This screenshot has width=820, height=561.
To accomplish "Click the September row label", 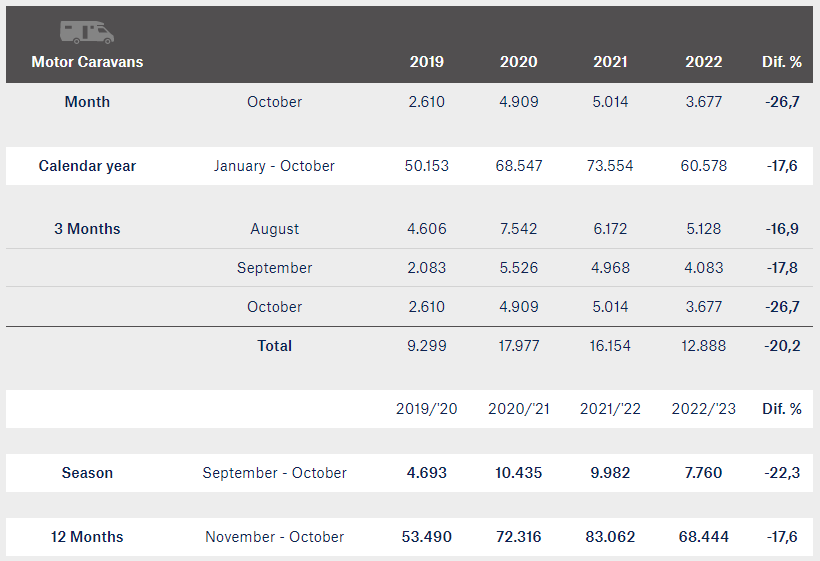I will click(274, 268).
